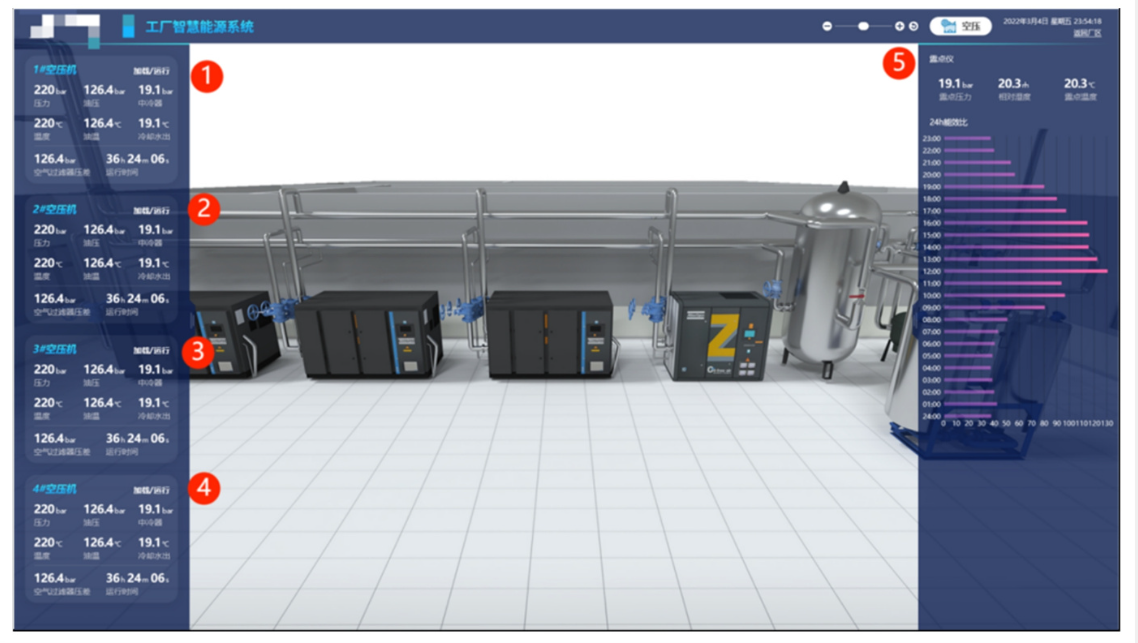The image size is (1138, 643).
Task: Click the 露点仪 panel heading
Action: [941, 59]
